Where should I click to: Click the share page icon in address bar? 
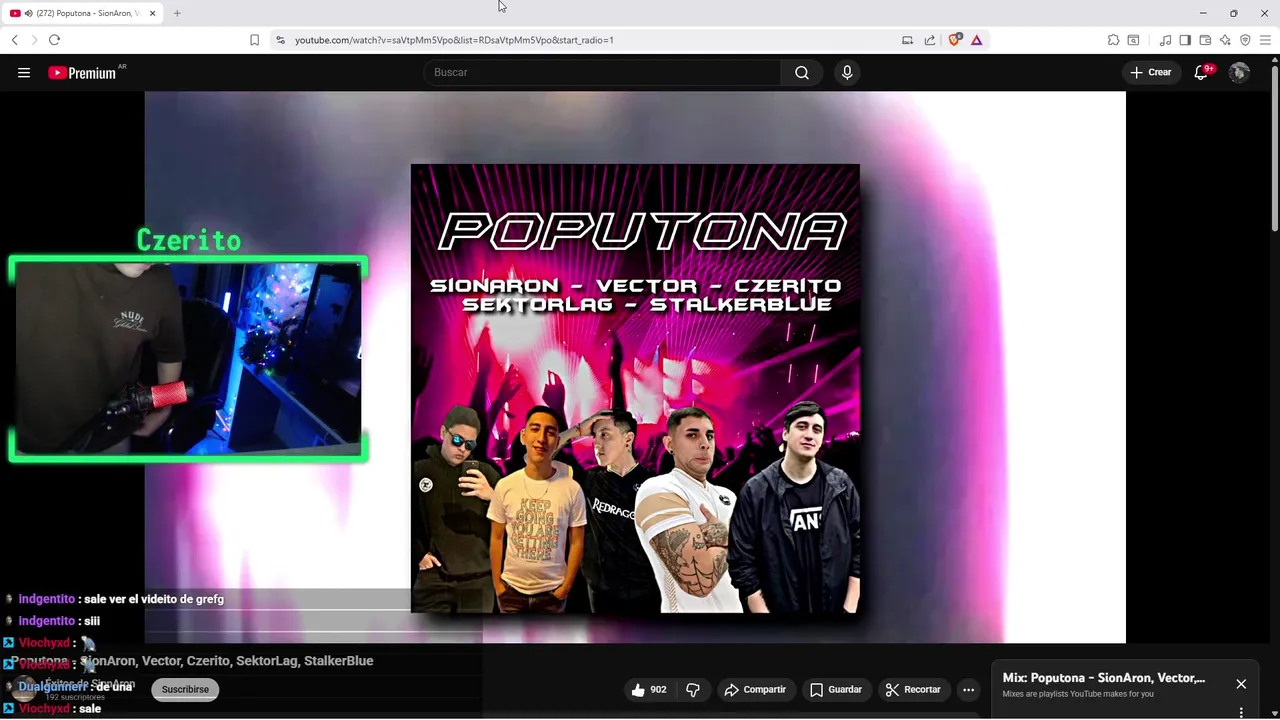click(930, 40)
